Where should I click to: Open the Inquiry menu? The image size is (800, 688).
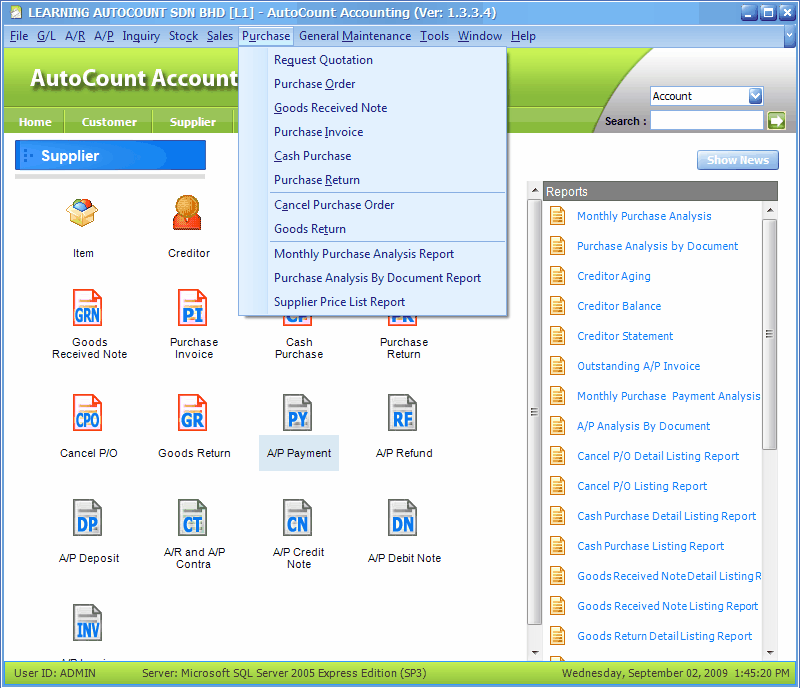(141, 36)
